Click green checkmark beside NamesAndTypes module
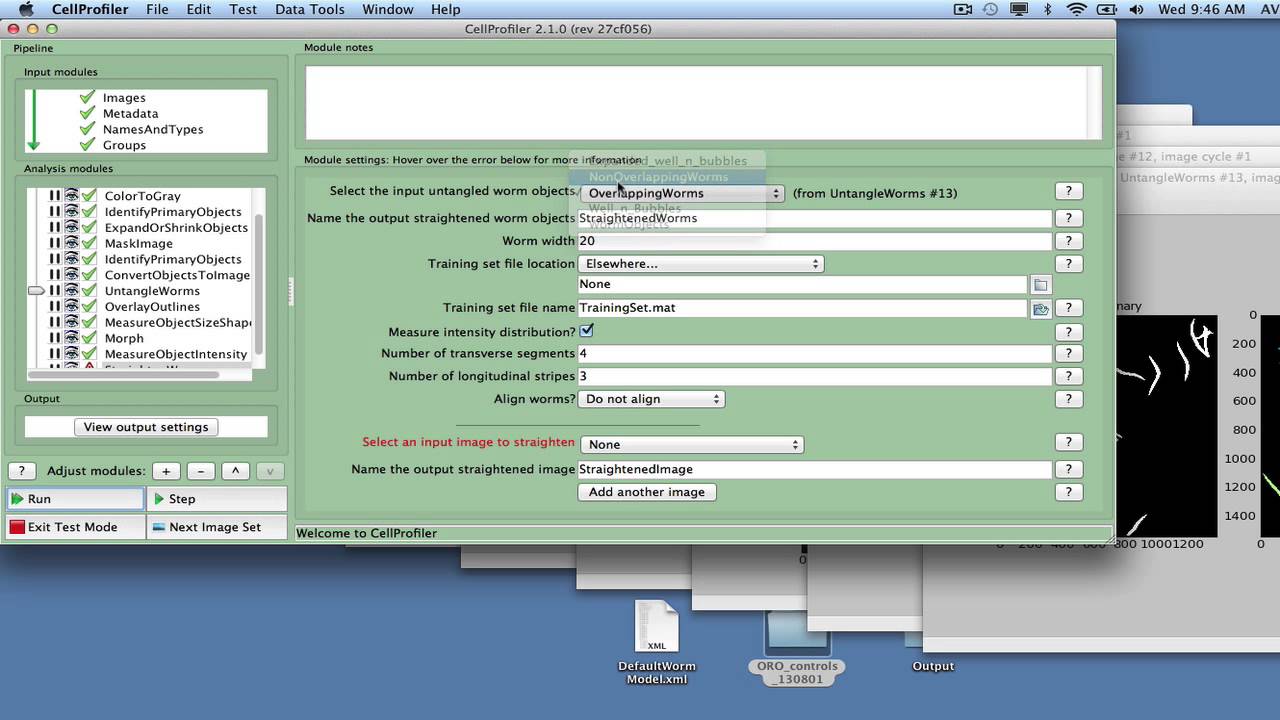 pyautogui.click(x=87, y=129)
